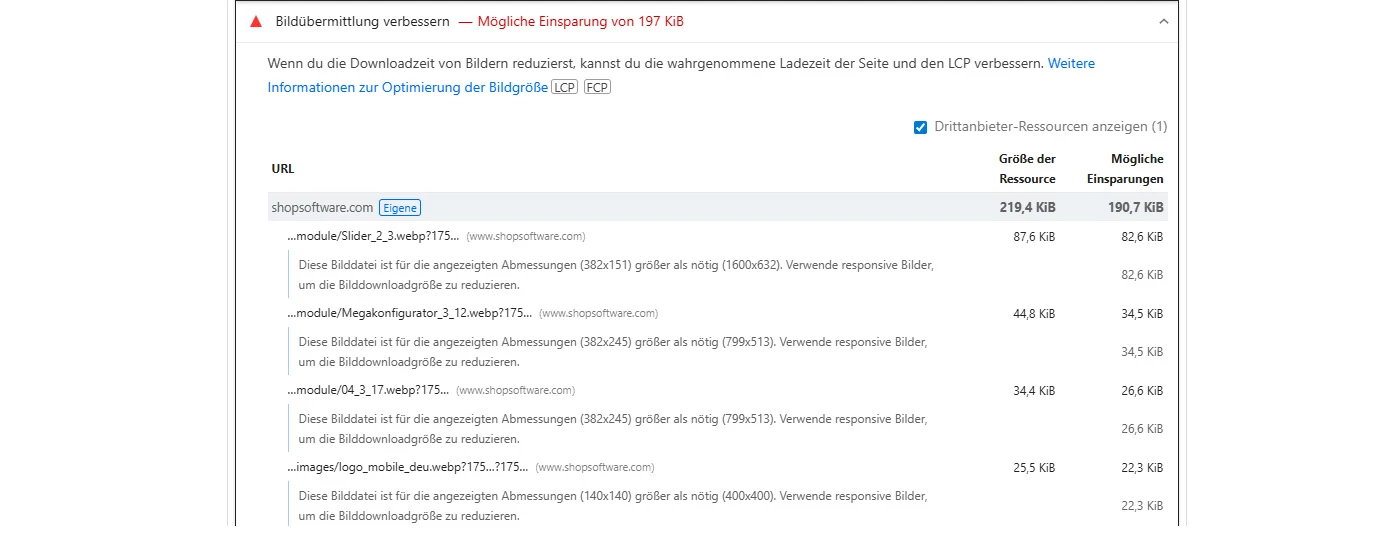Click the Größe der Ressource column header
1400x536 pixels.
pyautogui.click(x=1027, y=169)
